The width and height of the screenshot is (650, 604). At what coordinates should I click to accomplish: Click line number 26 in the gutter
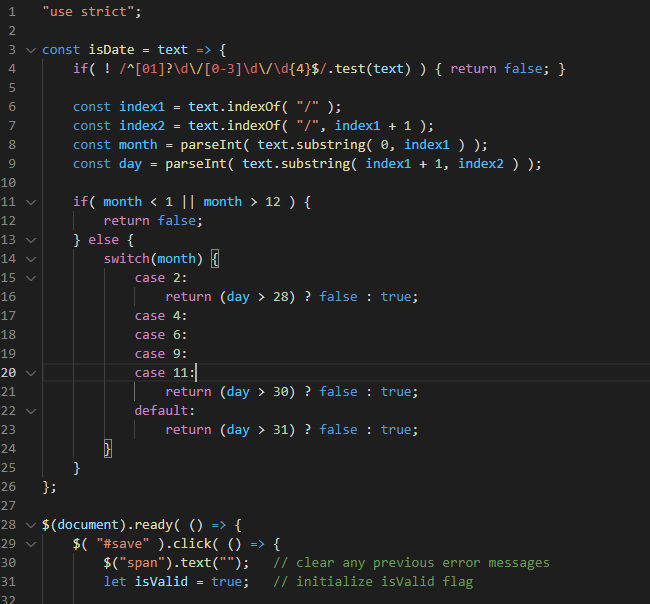click(x=8, y=487)
